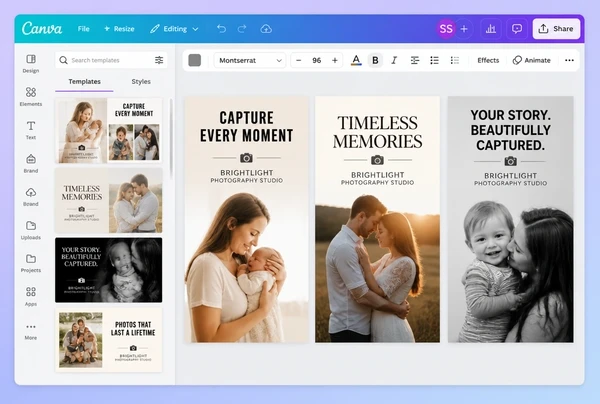This screenshot has height=404, width=600.
Task: Click the Animate button
Action: click(532, 60)
